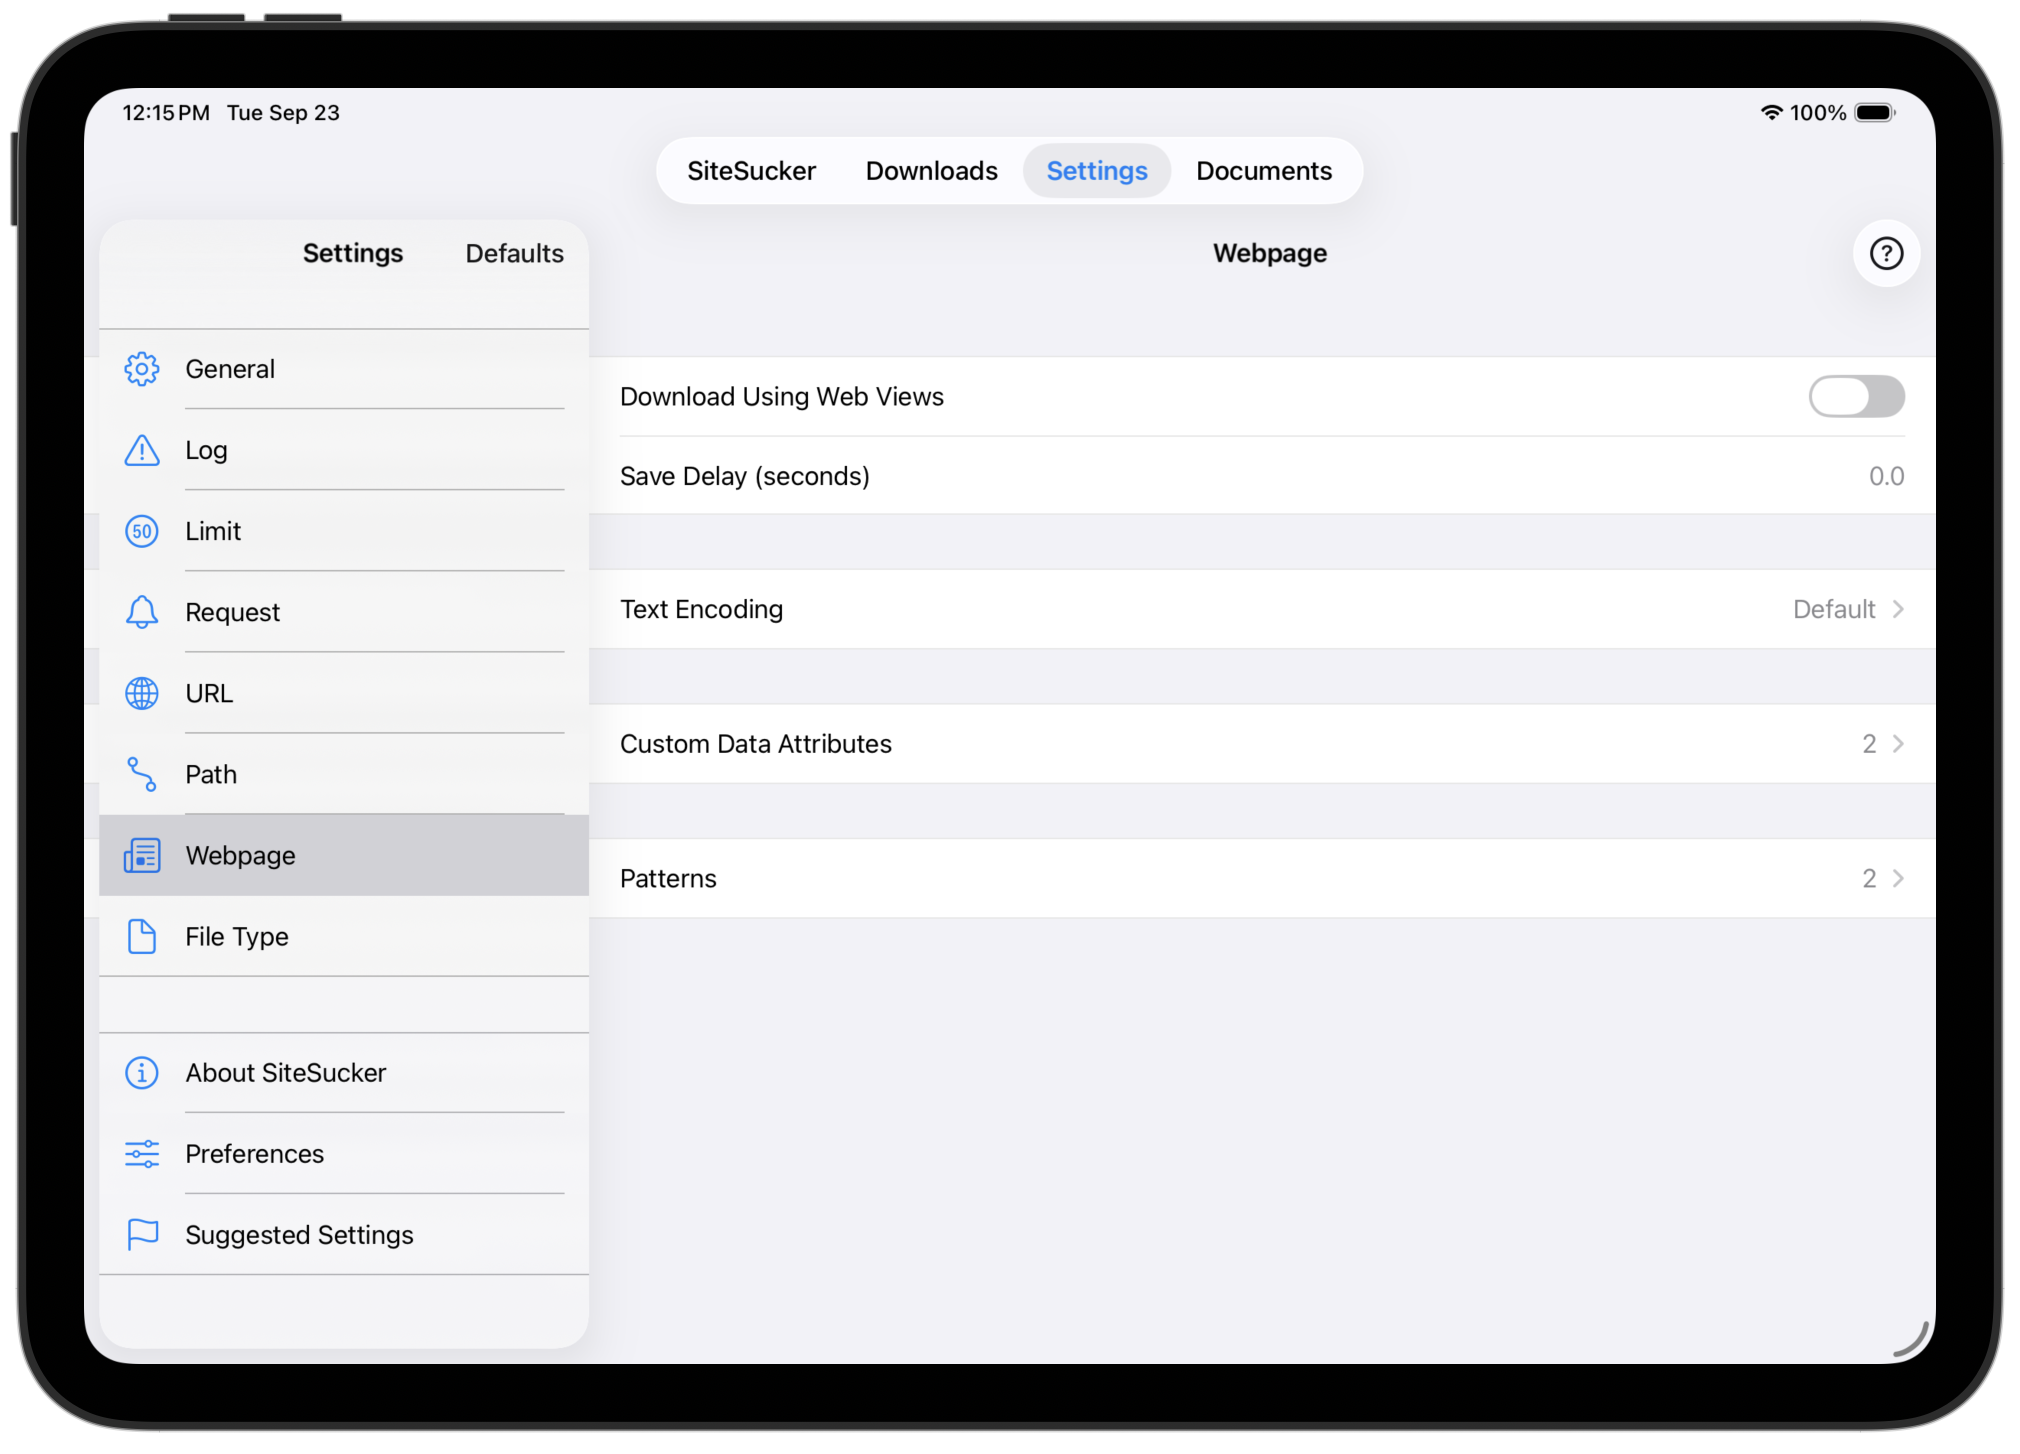Open help with the question mark button
The height and width of the screenshot is (1454, 2020).
pos(1886,253)
